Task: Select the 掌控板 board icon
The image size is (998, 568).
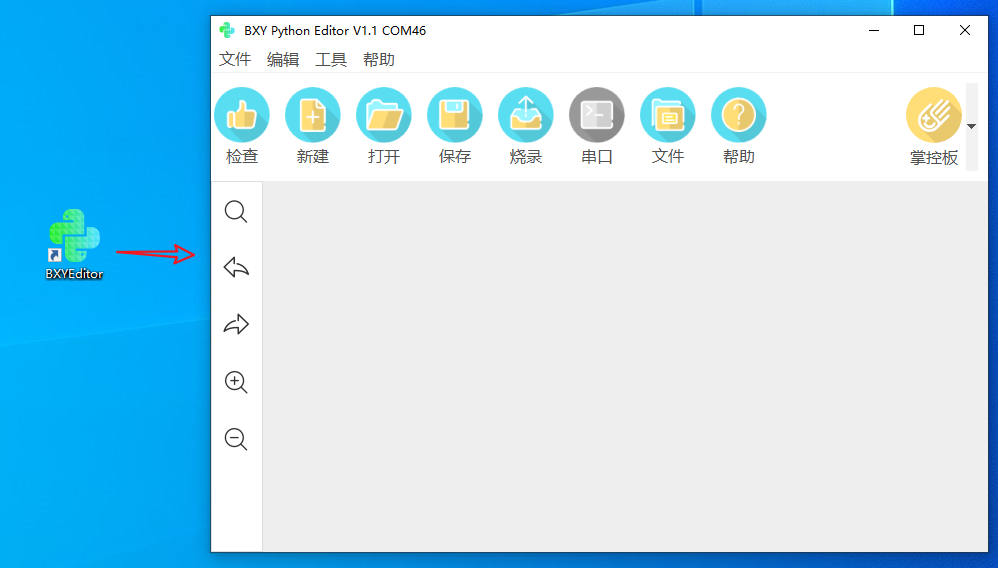Action: (x=934, y=115)
